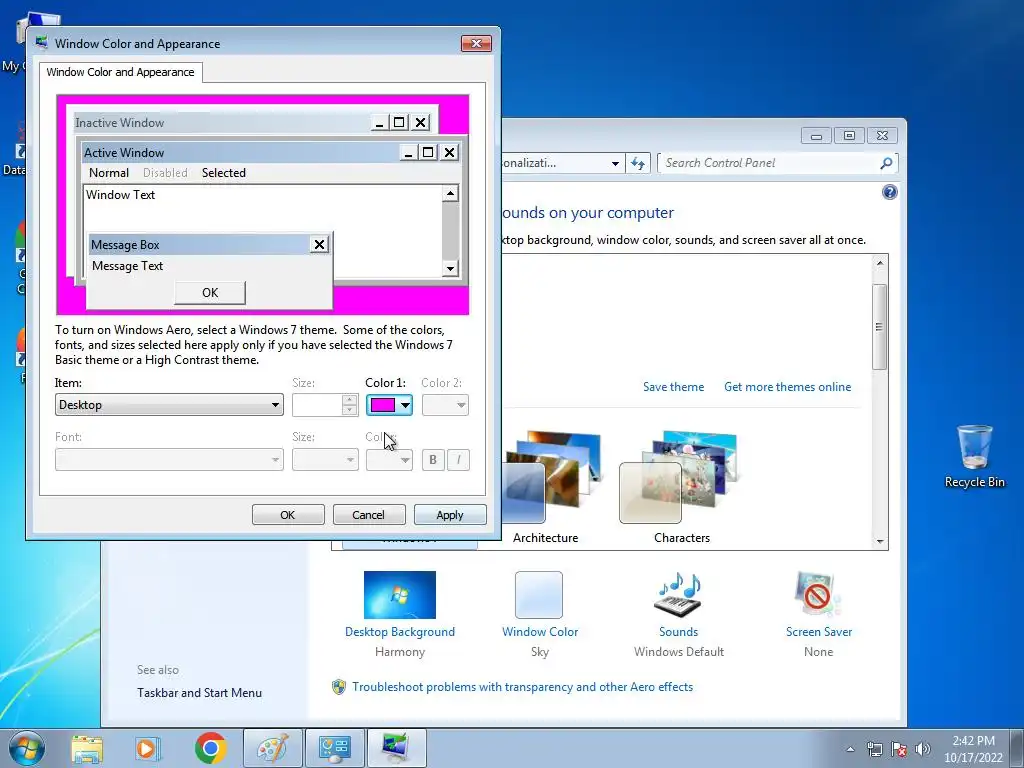This screenshot has height=768, width=1024.
Task: Increase item Size with up spinner
Action: (349, 400)
